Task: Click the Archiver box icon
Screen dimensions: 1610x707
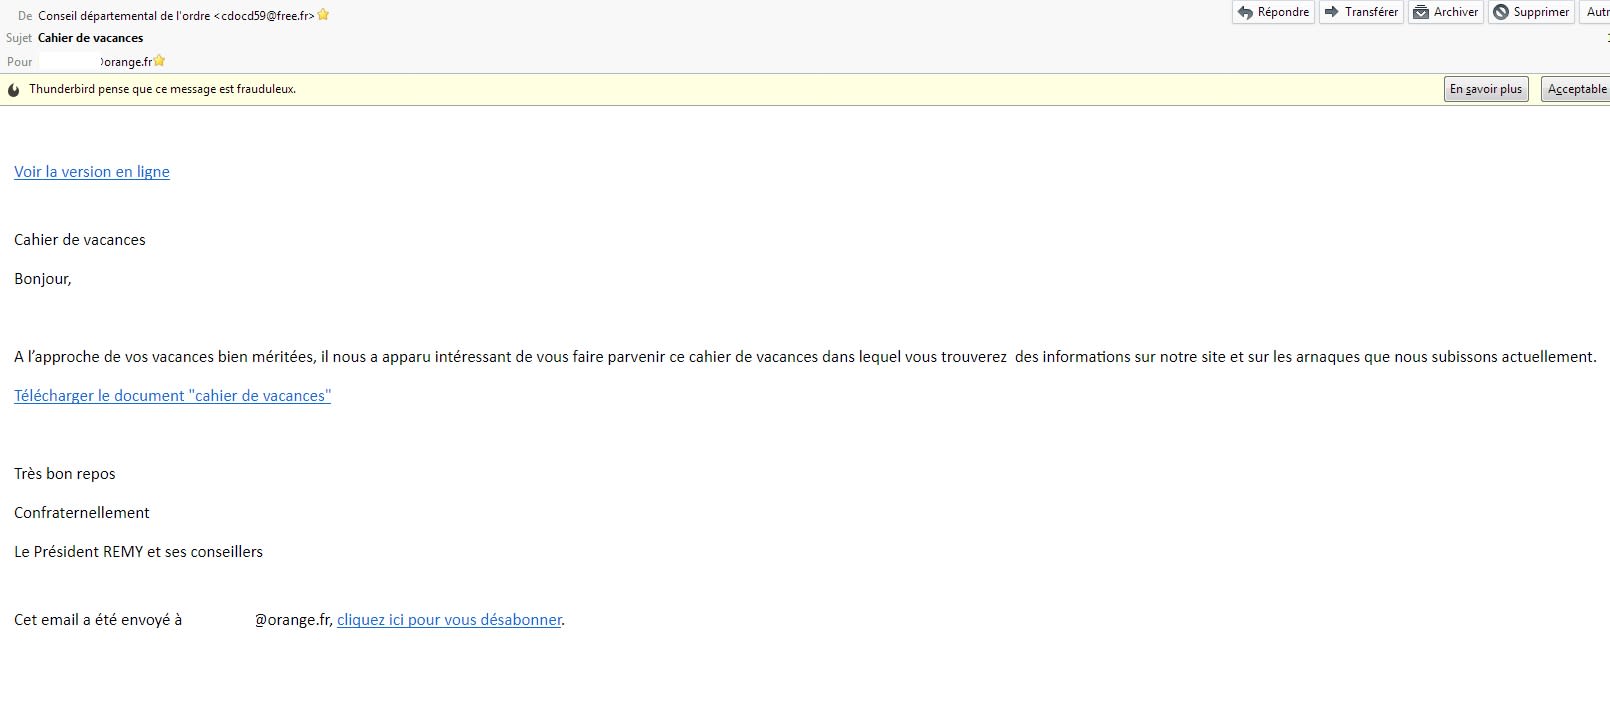Action: click(x=1420, y=12)
